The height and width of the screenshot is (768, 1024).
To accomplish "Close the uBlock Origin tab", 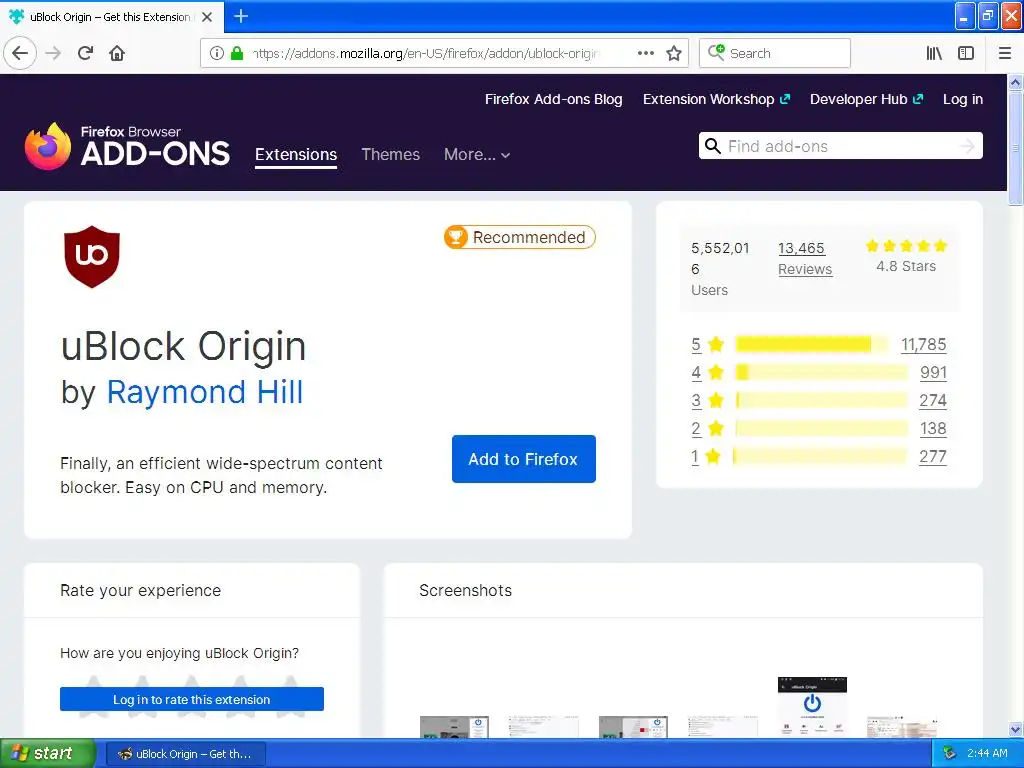I will (207, 17).
